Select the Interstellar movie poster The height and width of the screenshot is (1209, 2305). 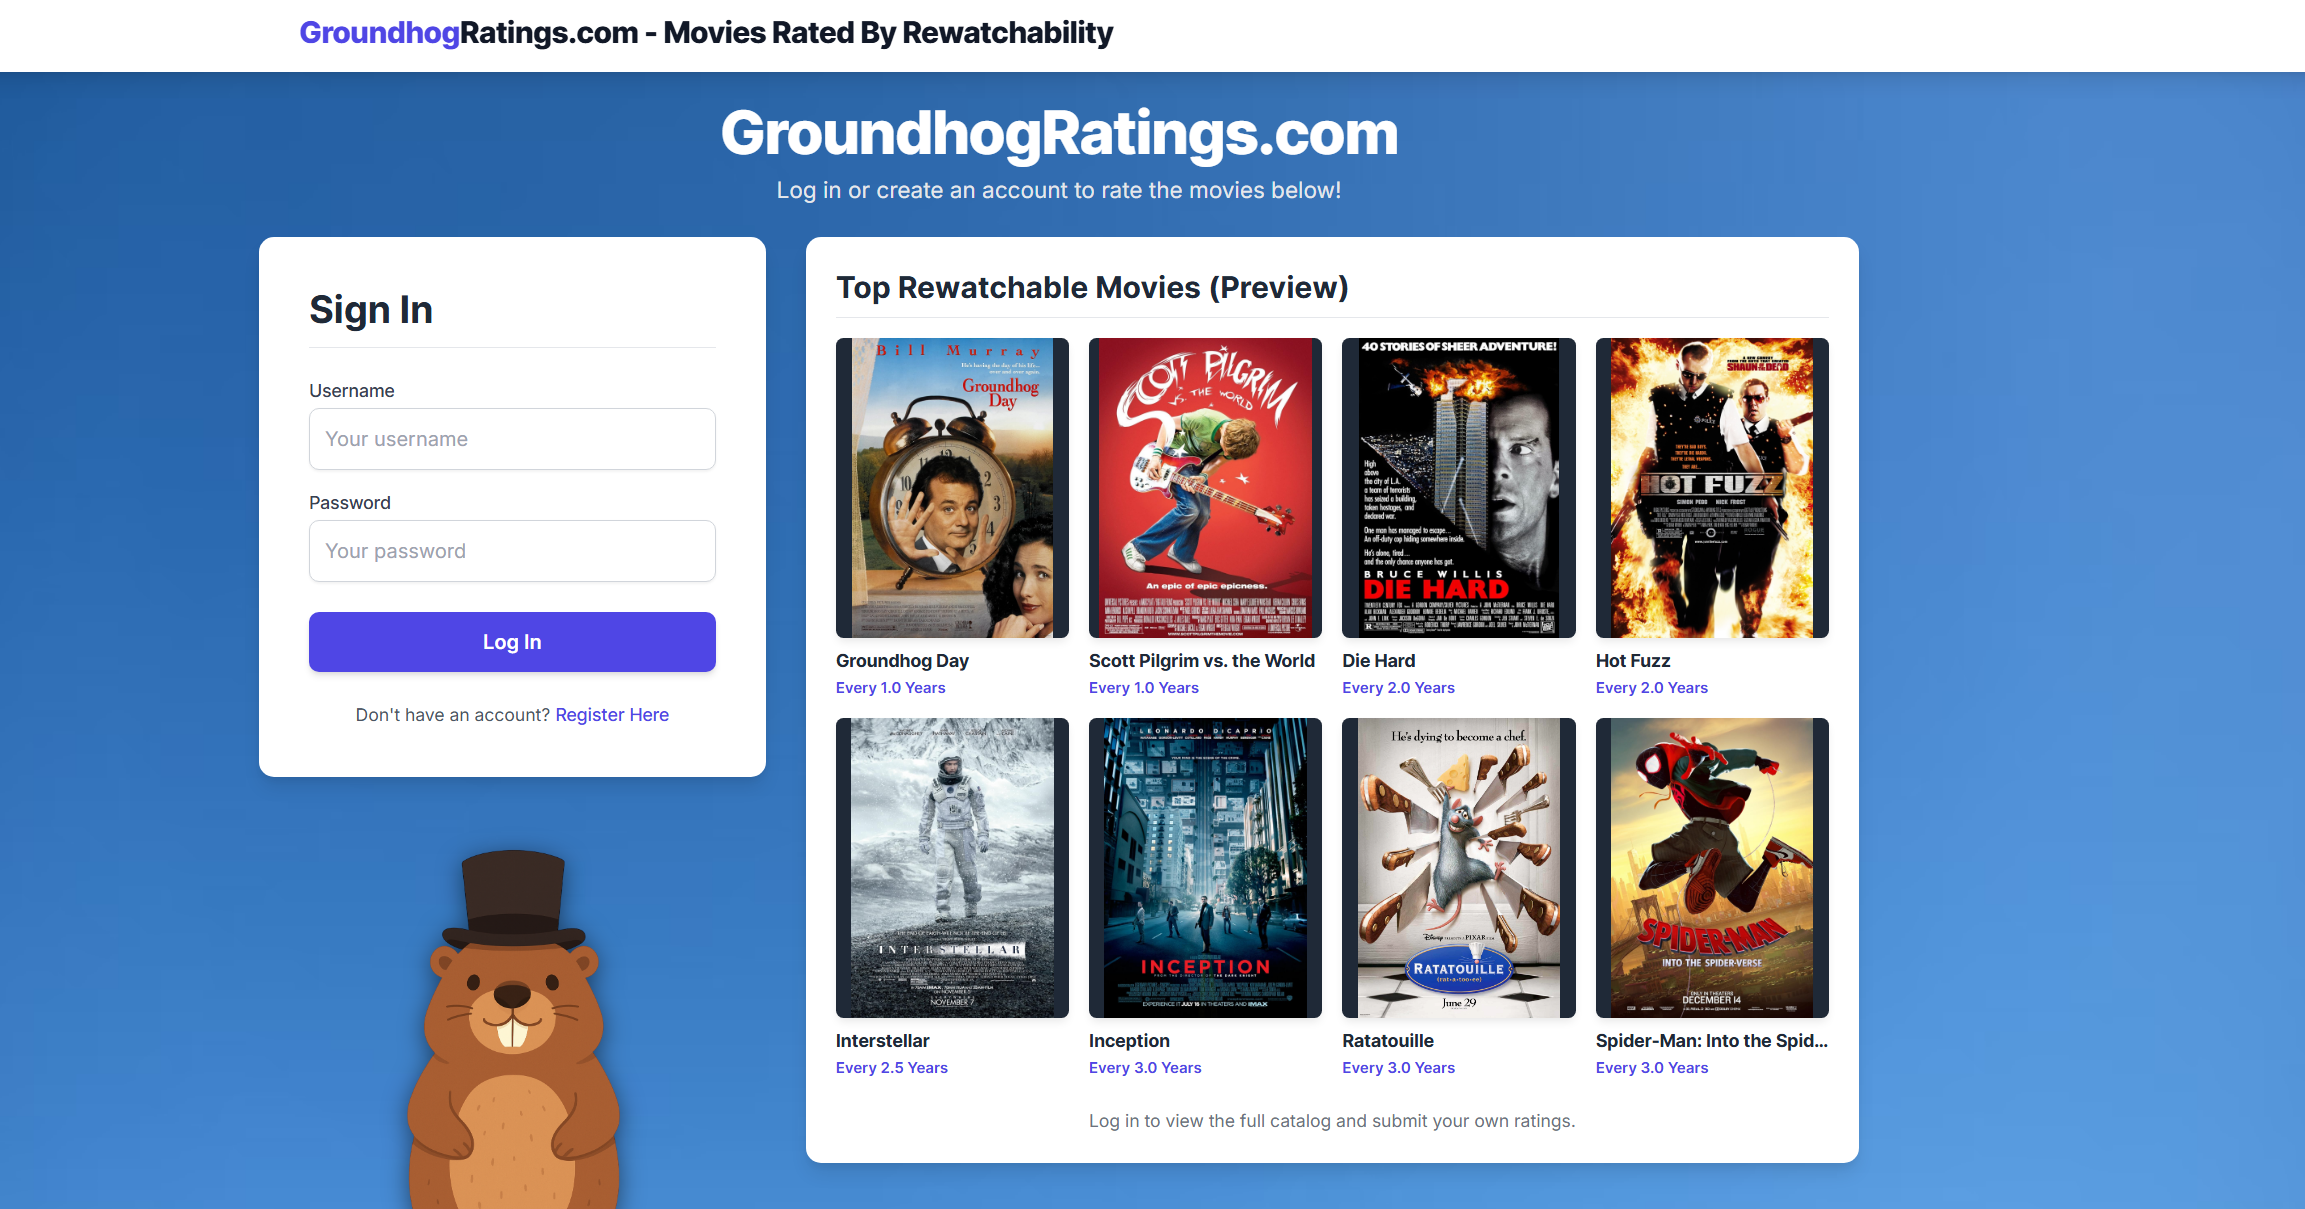coord(952,868)
